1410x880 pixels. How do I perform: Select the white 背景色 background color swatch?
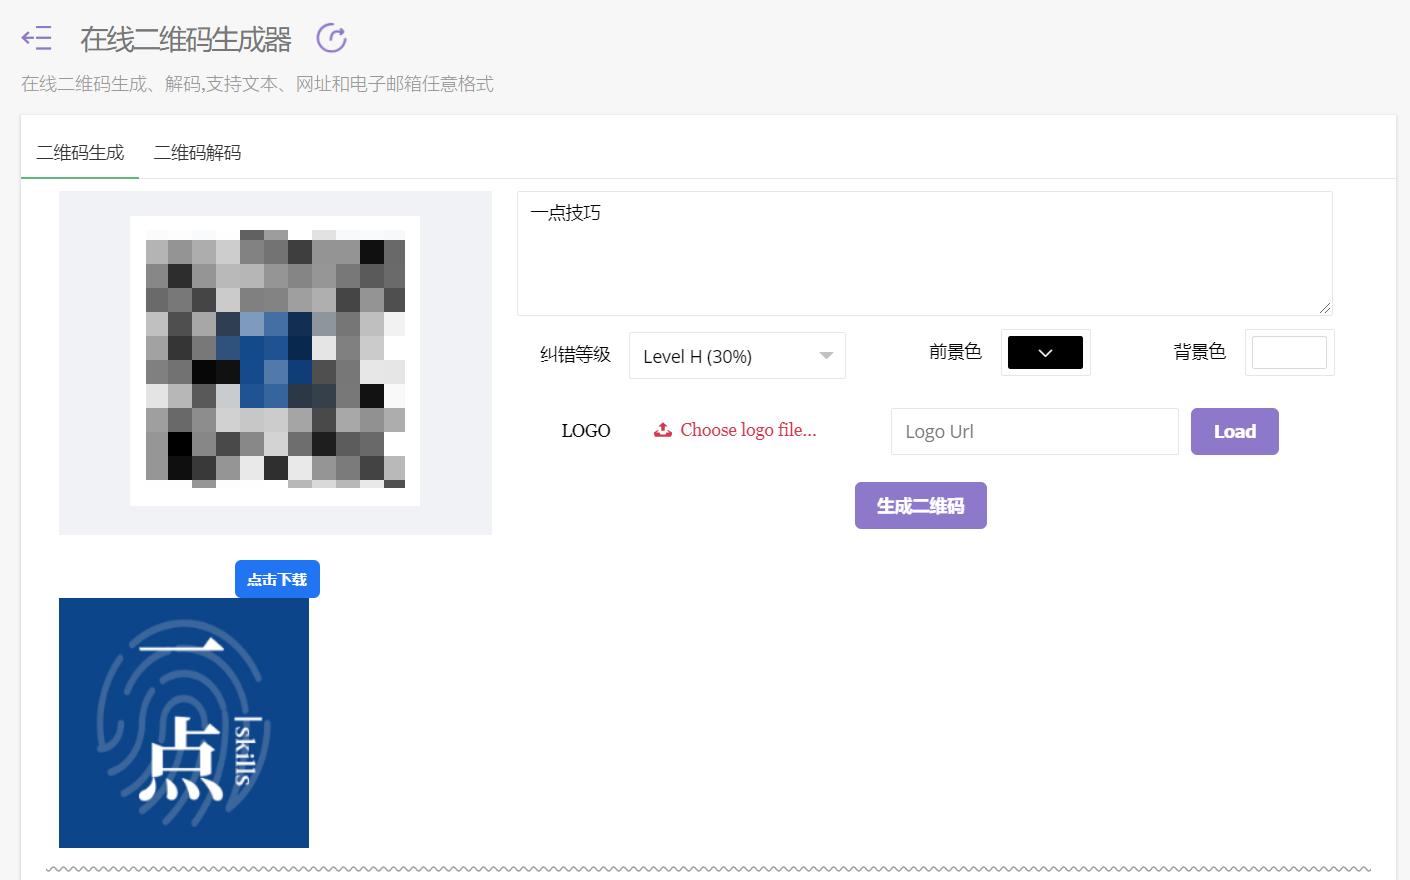tap(1289, 352)
